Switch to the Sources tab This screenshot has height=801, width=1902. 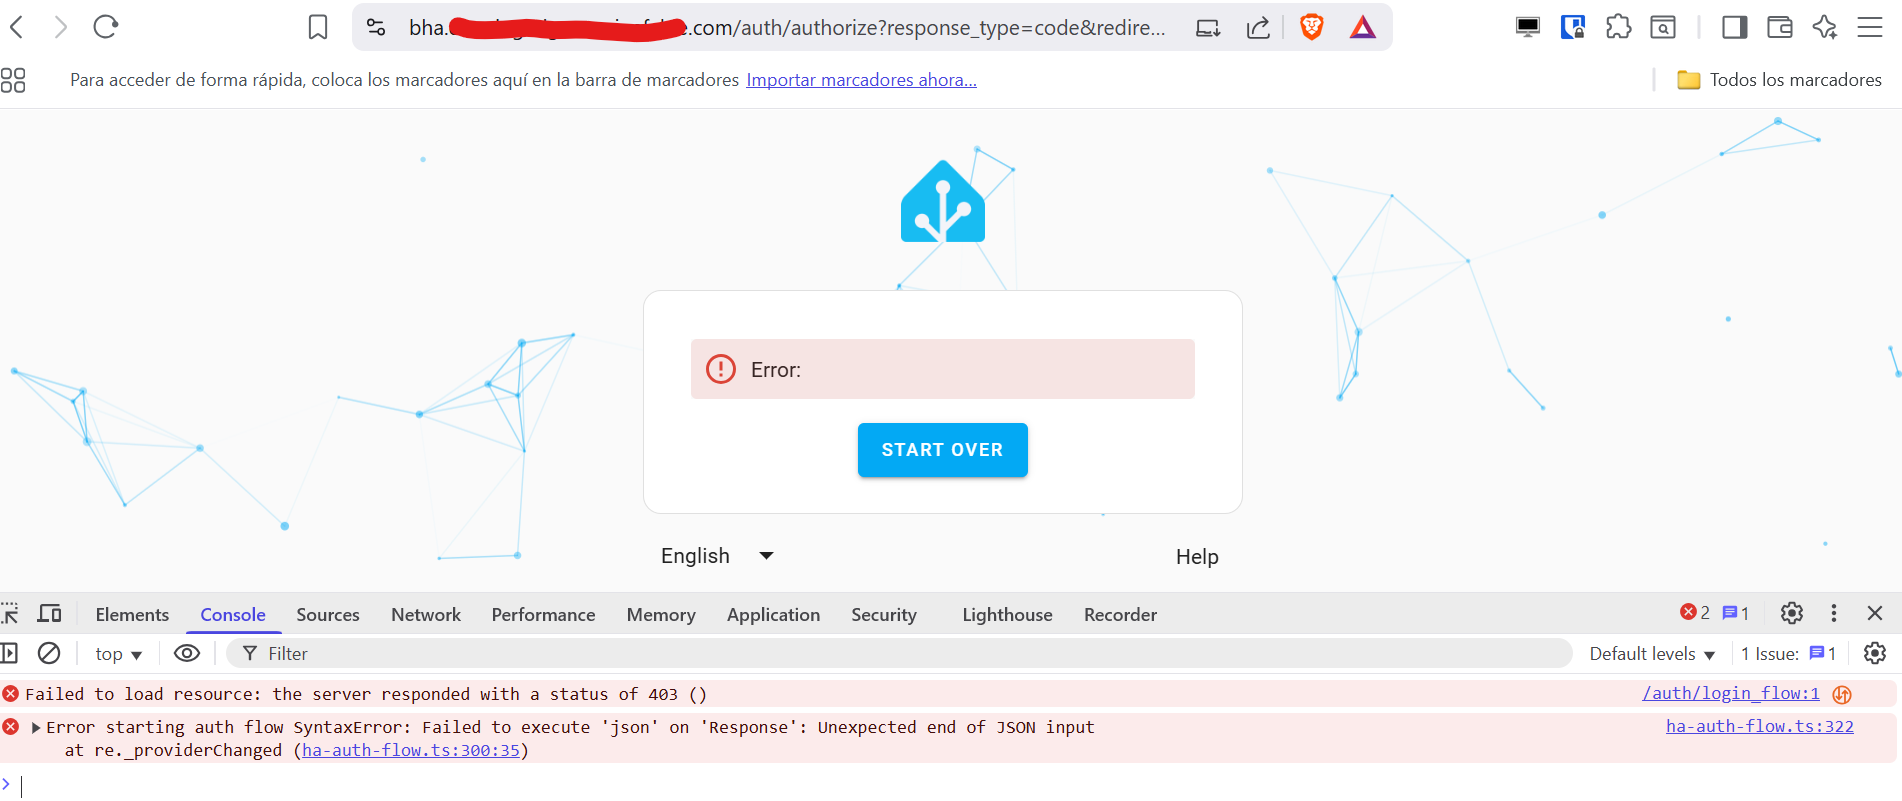click(328, 615)
